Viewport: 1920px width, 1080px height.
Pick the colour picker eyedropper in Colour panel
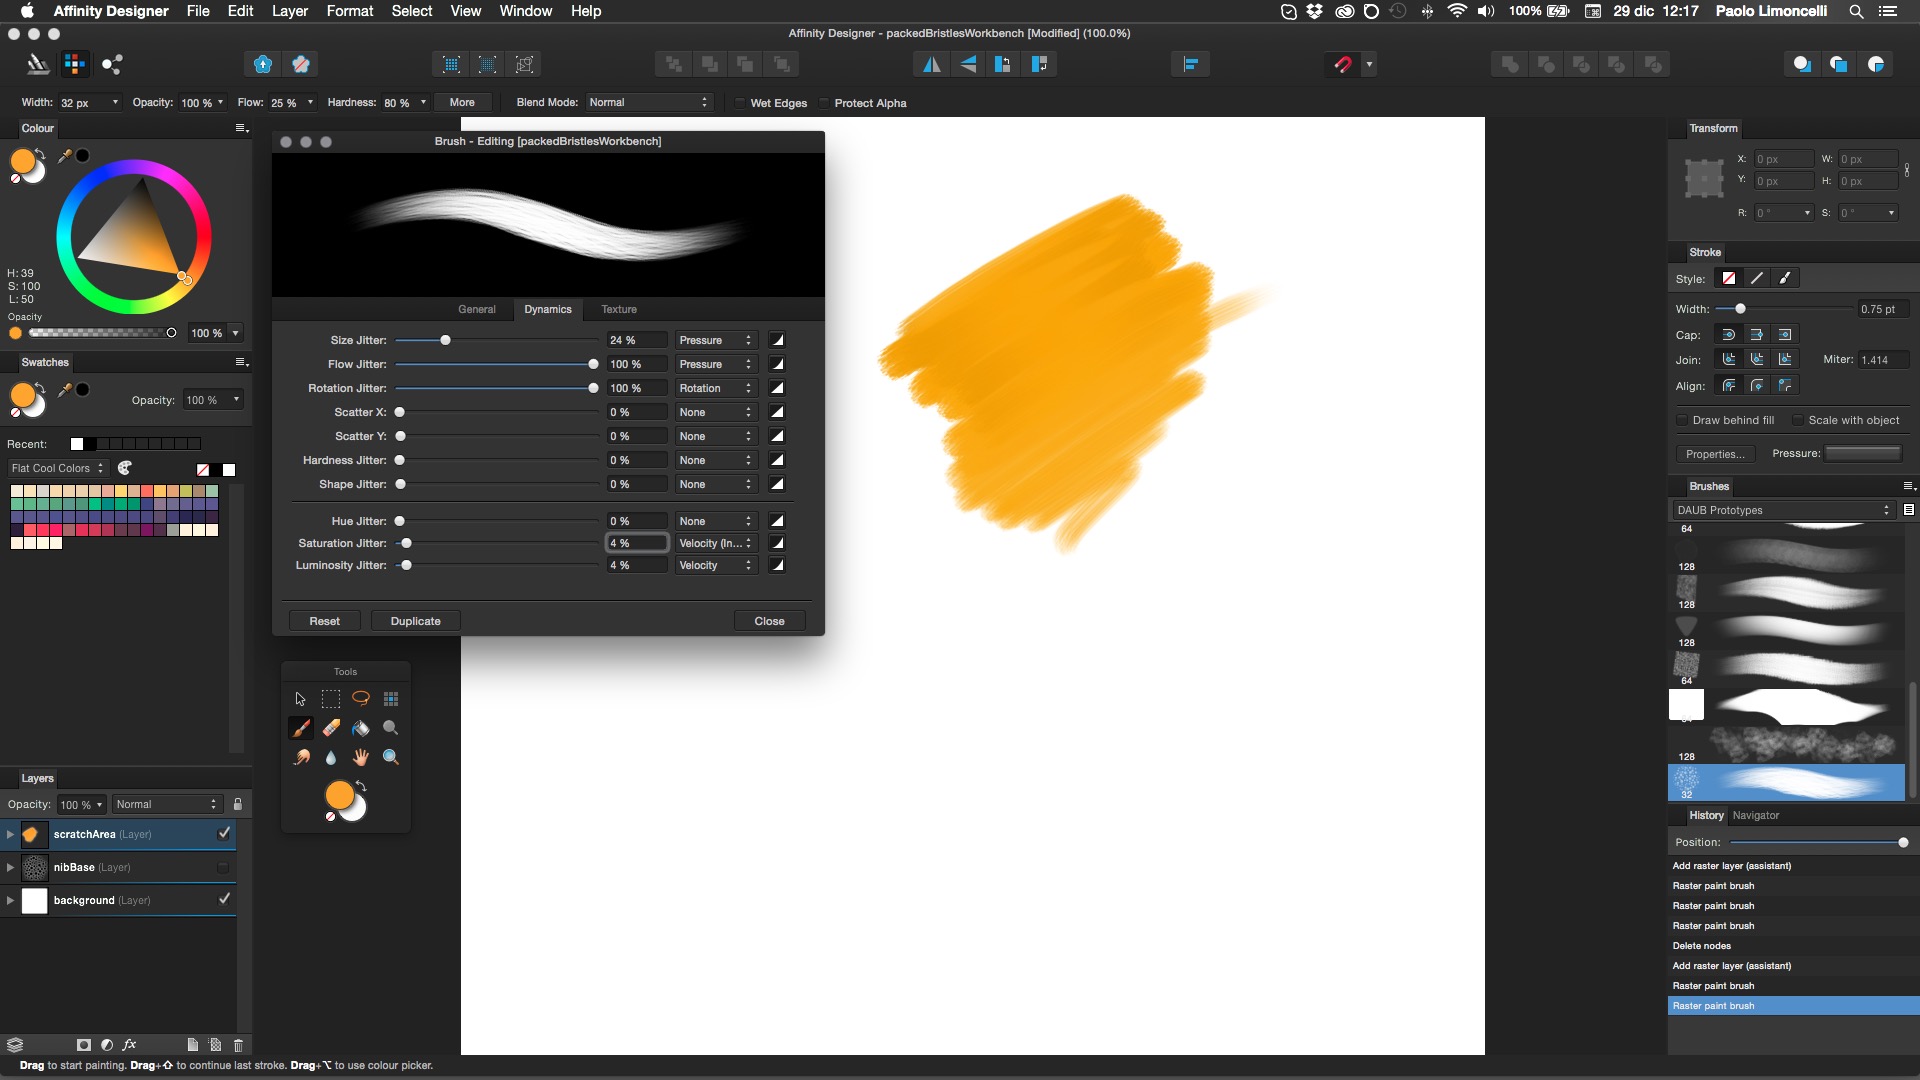(x=63, y=156)
